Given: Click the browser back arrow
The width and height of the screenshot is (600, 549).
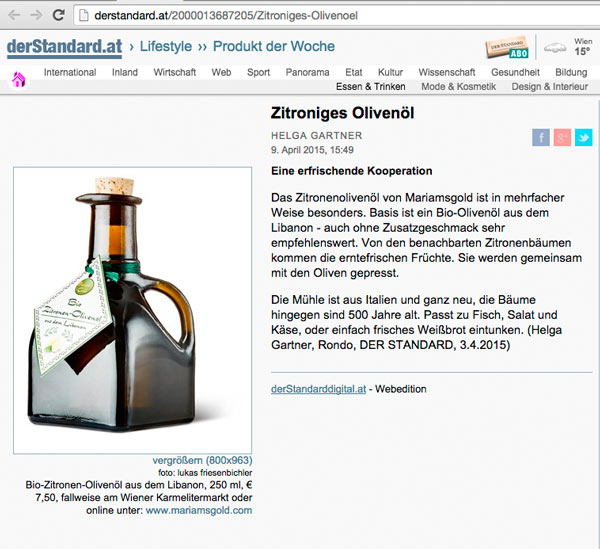Looking at the screenshot, I should 14,15.
